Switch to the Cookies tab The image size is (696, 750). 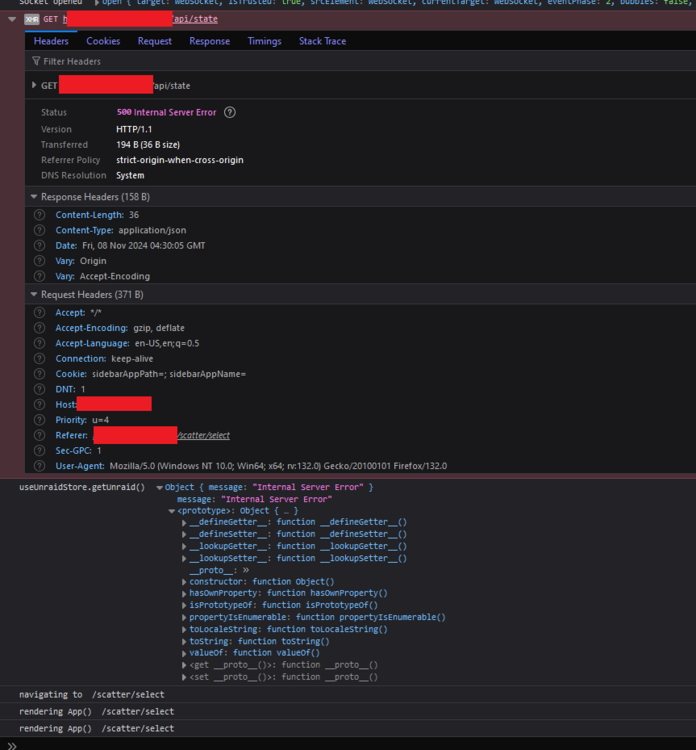(103, 41)
